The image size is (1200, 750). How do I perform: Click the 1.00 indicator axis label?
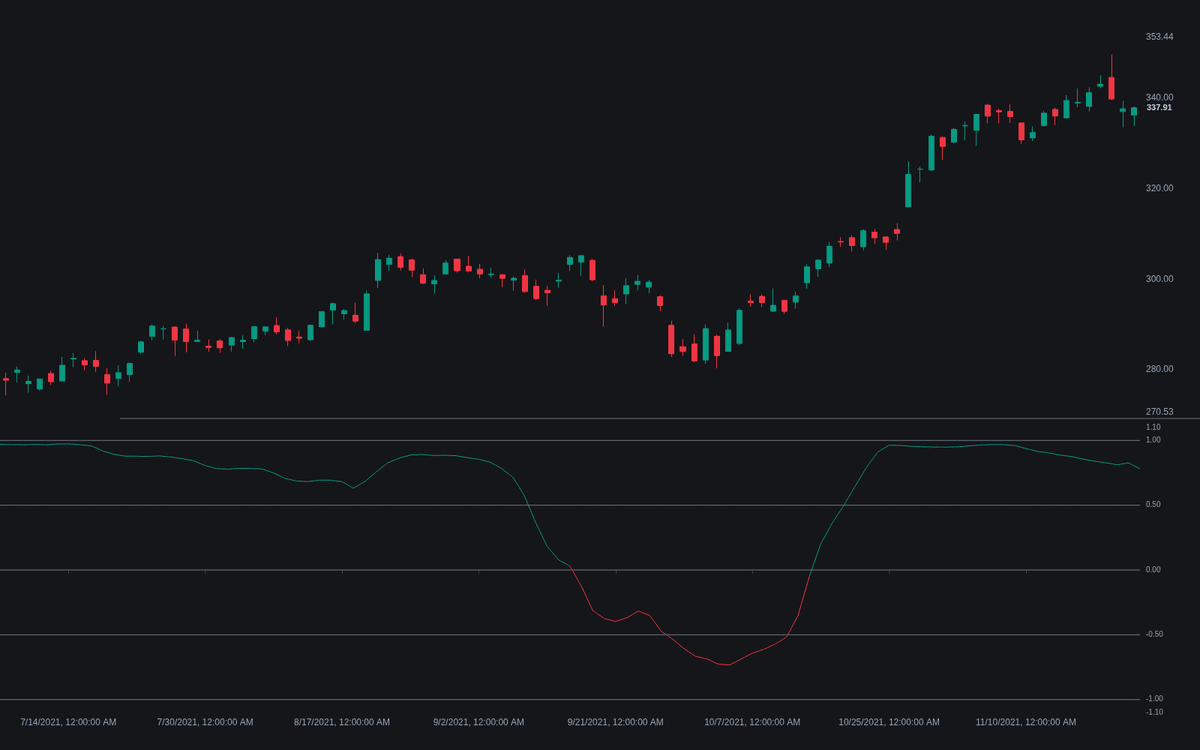tap(1153, 440)
